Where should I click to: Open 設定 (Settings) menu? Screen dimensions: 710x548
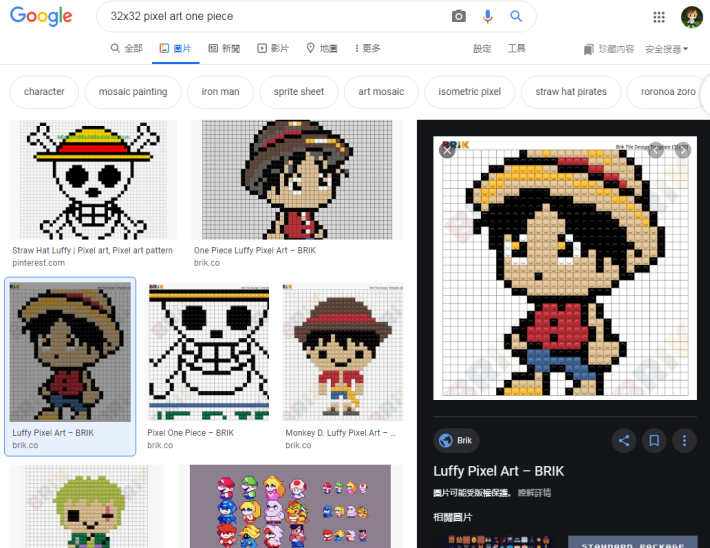click(x=482, y=48)
